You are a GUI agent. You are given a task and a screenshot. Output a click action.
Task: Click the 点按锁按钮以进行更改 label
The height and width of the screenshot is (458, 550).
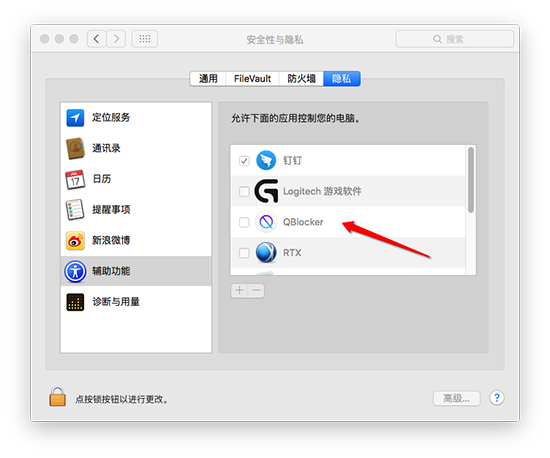pyautogui.click(x=121, y=399)
